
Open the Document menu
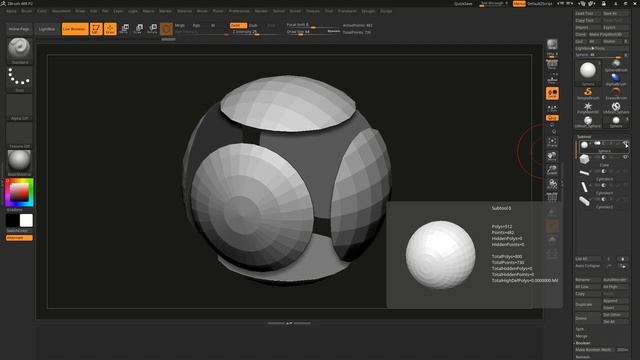61,11
